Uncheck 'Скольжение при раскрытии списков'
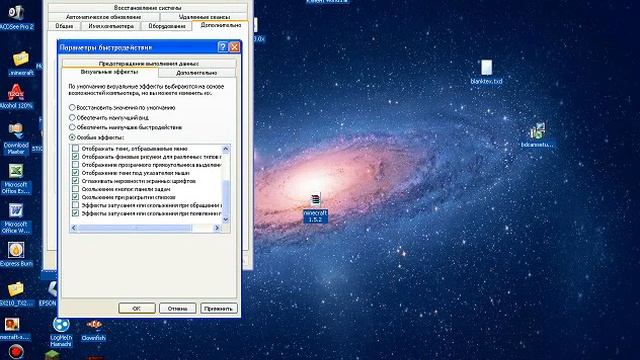Image resolution: width=640 pixels, height=360 pixels. [76, 197]
